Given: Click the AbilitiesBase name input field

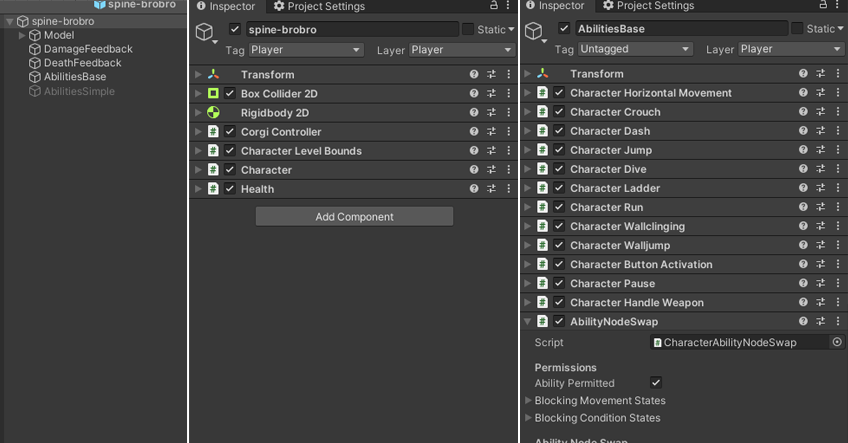Looking at the screenshot, I should [680, 29].
